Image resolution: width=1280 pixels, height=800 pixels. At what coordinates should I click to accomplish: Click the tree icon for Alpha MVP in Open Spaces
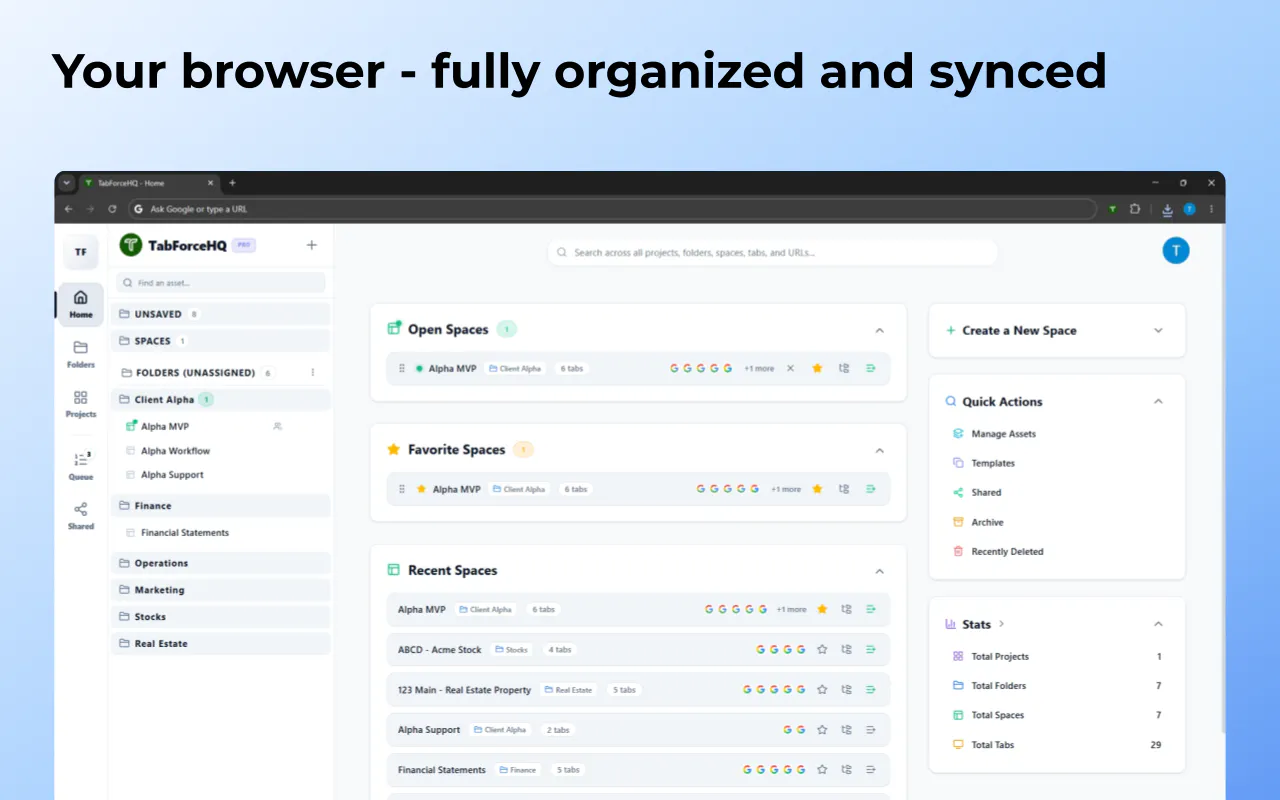point(844,368)
